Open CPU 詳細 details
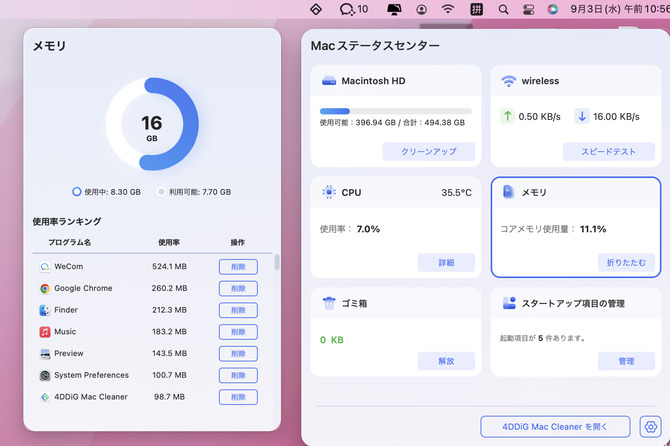Image resolution: width=670 pixels, height=446 pixels. 446,262
